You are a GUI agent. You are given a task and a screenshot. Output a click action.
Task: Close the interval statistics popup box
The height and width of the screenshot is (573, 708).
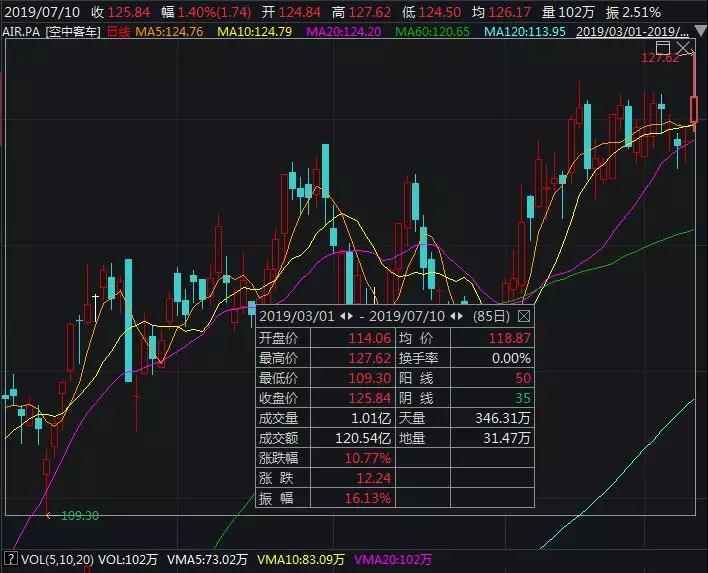point(524,316)
